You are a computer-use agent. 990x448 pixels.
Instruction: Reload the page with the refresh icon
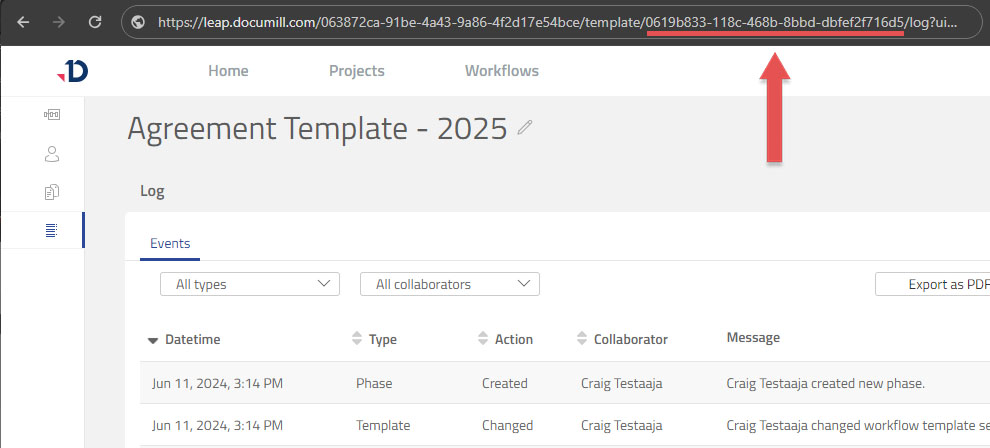(95, 21)
